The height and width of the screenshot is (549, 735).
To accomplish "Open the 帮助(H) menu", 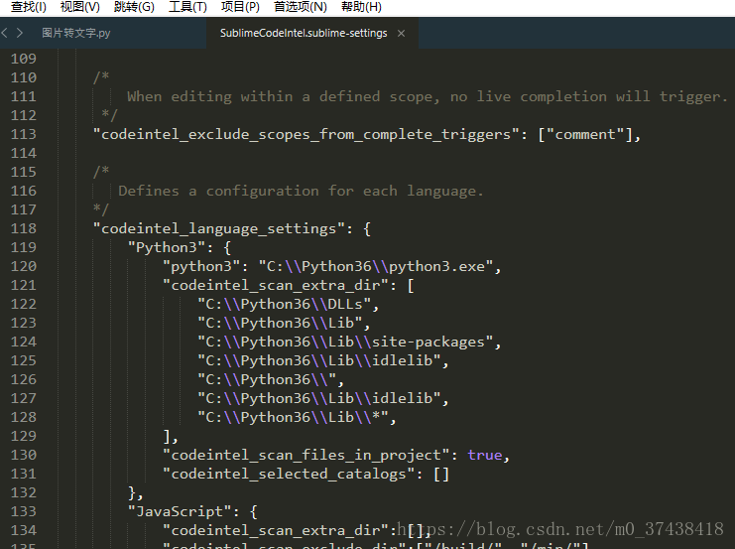I will [361, 7].
